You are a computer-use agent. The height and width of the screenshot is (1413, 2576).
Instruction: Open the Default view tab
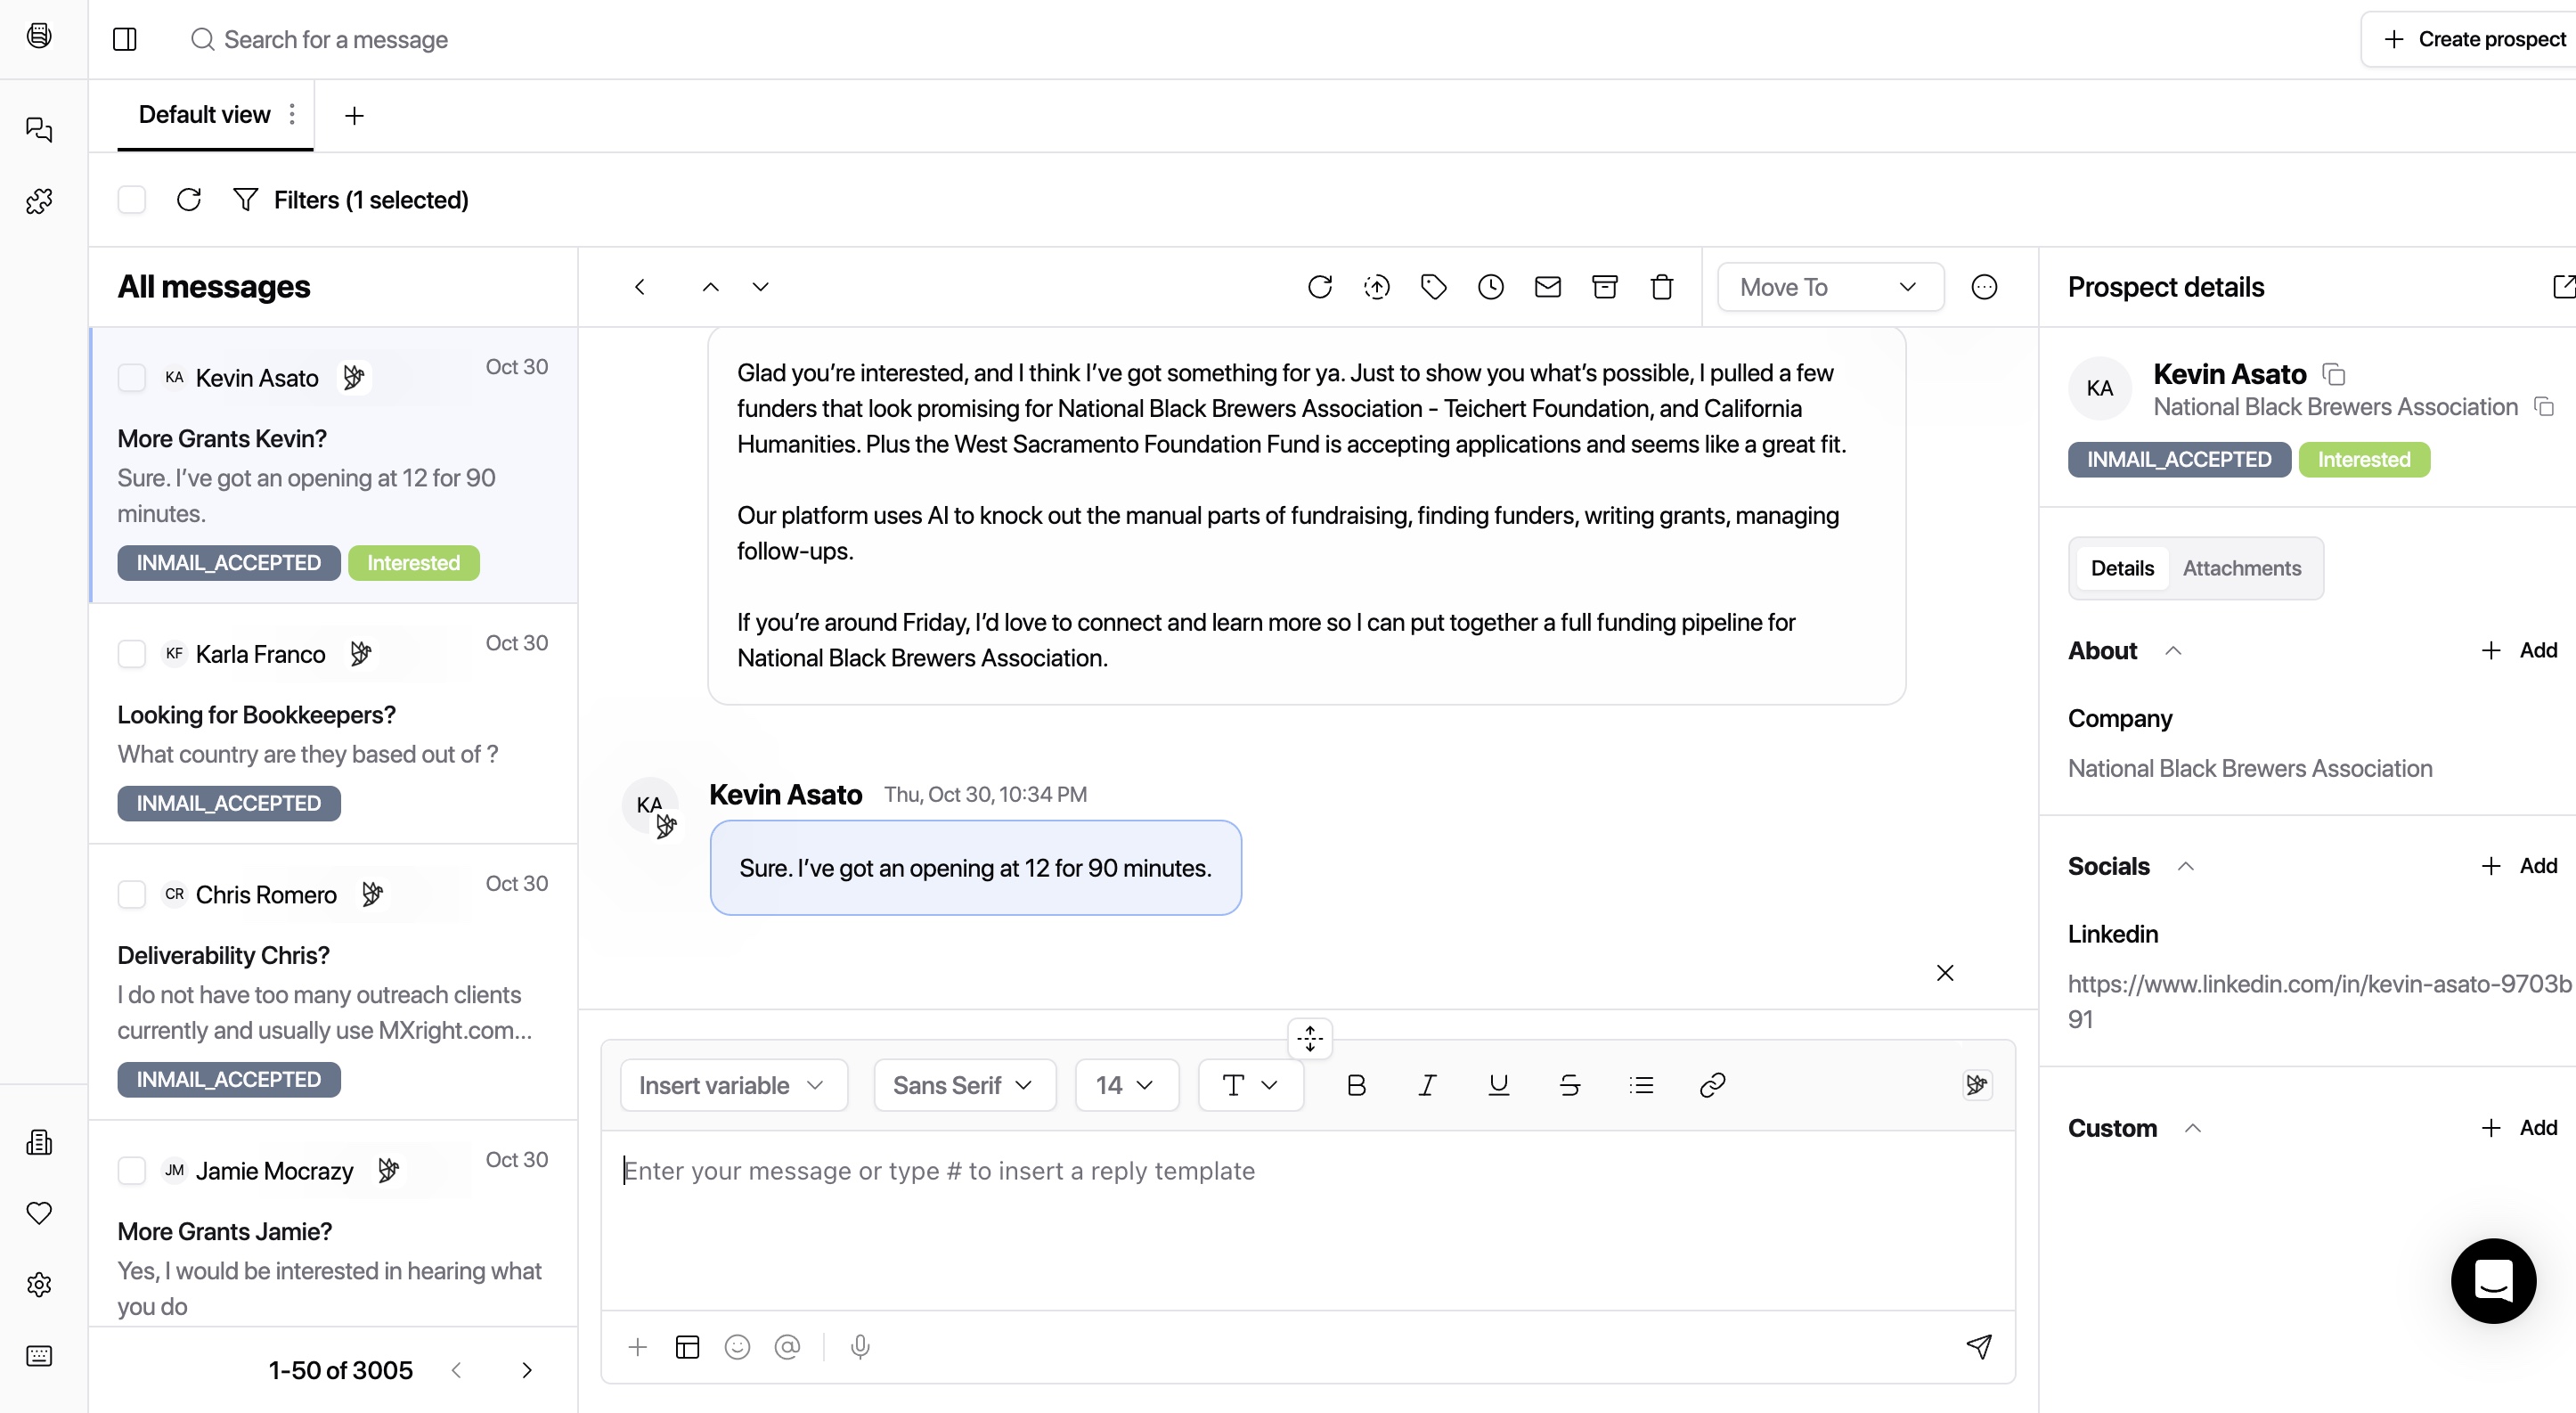[x=204, y=115]
